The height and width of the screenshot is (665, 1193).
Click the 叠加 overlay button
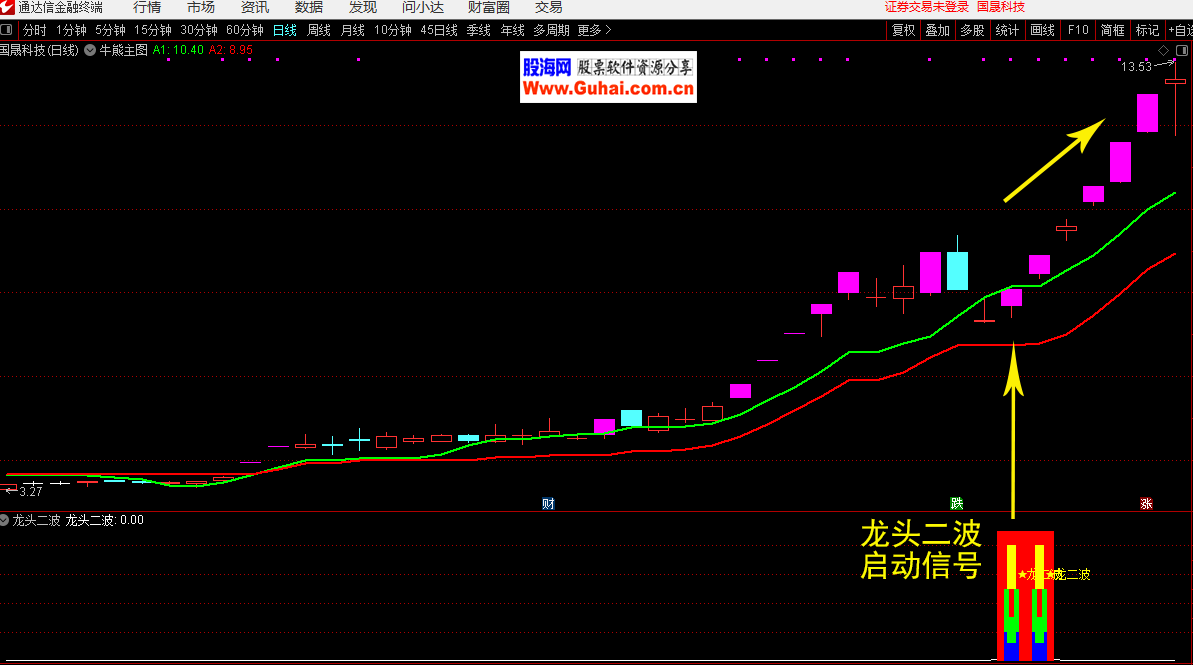(x=937, y=30)
